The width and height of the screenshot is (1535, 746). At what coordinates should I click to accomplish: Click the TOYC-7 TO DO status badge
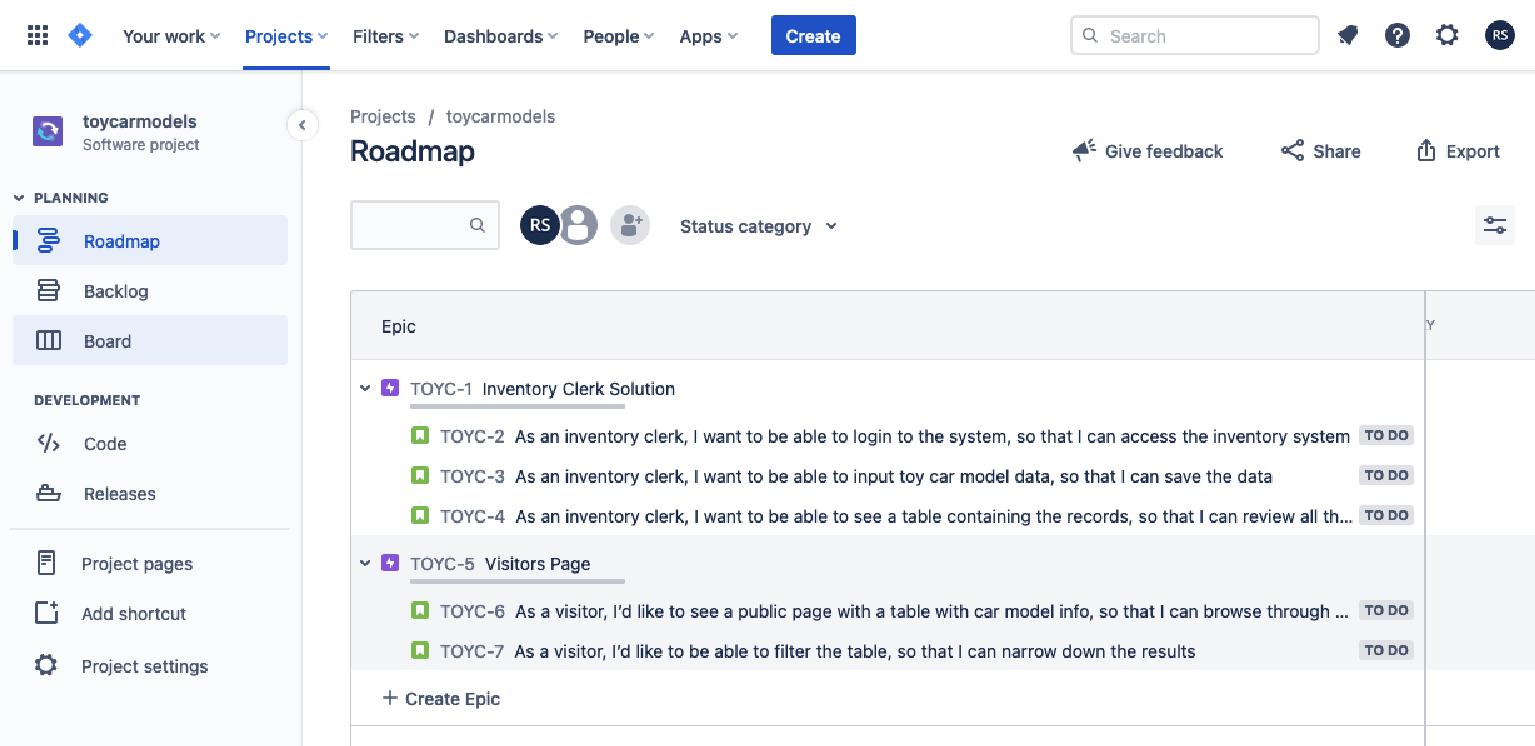(x=1386, y=650)
